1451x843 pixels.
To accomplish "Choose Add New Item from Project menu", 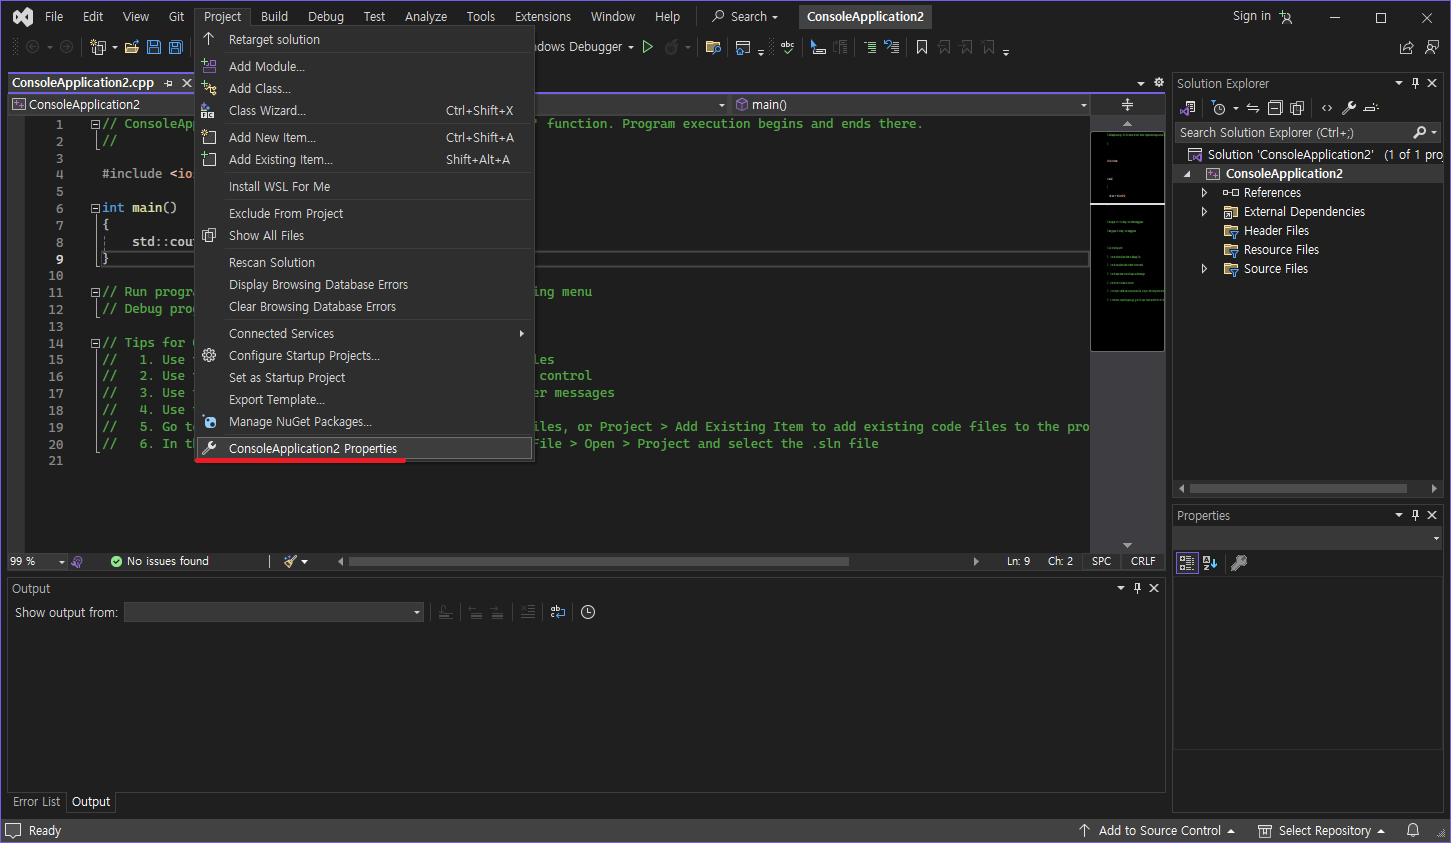I will (364, 138).
